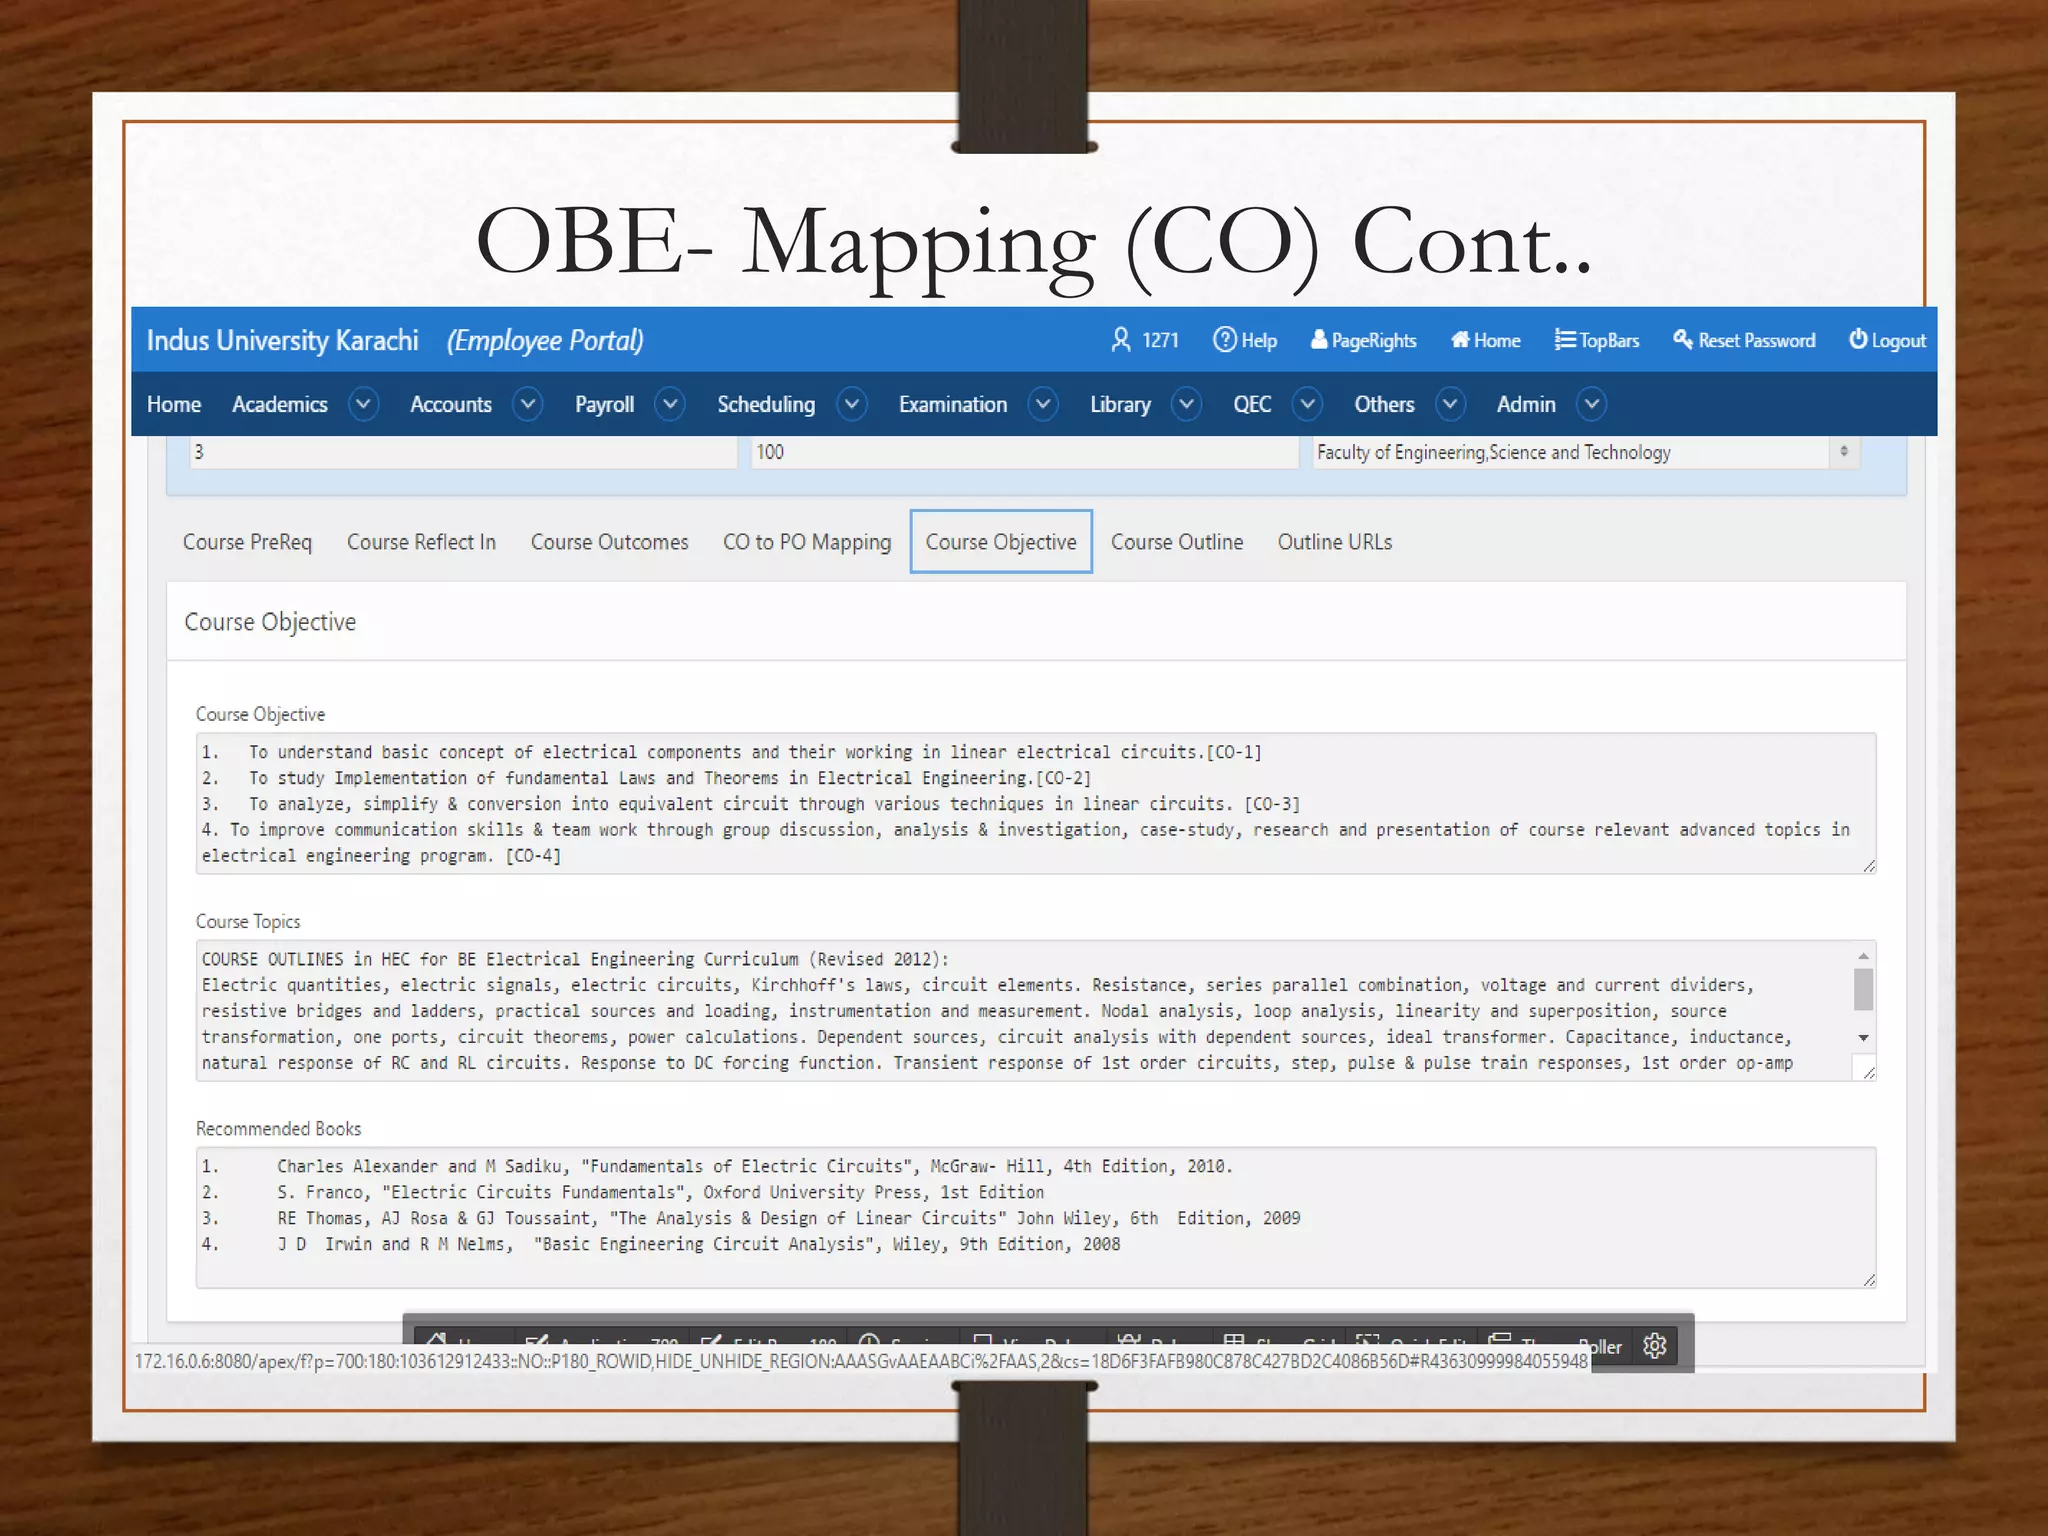Go to Home via the house icon
This screenshot has height=1536, width=2048.
pos(1486,340)
